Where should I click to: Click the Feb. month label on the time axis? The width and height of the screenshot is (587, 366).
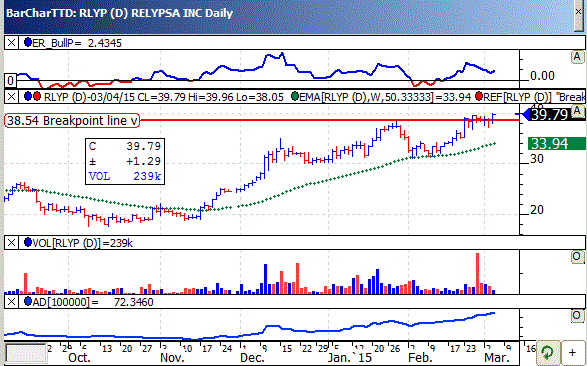(420, 358)
